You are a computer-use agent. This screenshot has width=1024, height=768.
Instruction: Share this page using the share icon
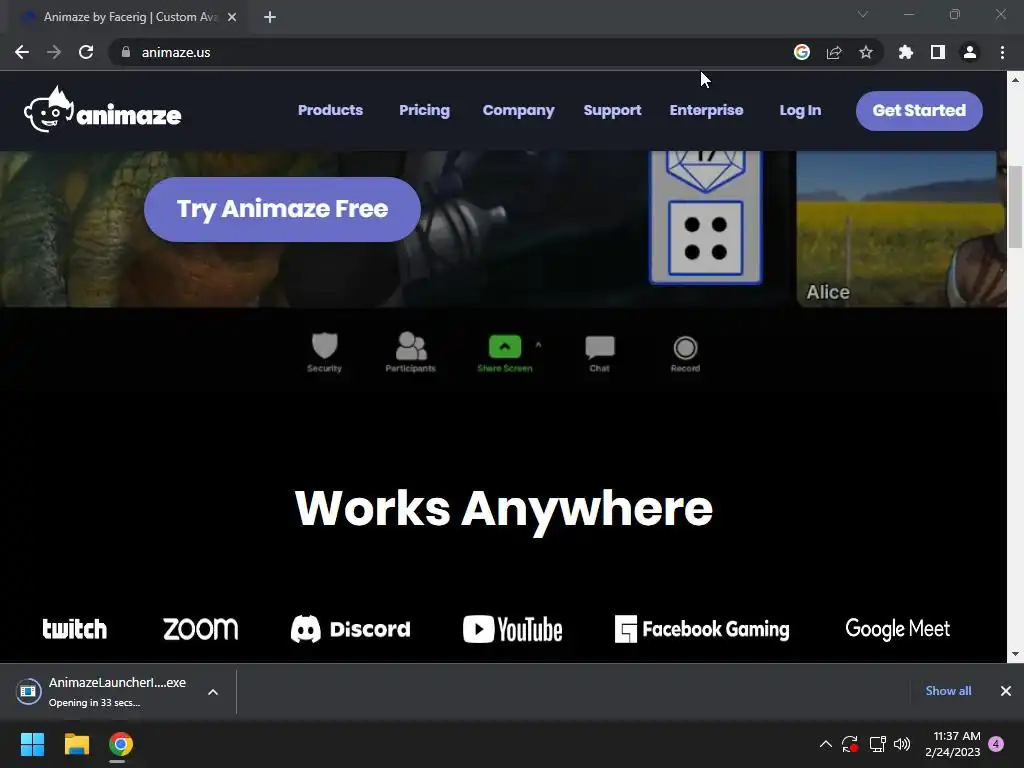tap(834, 52)
